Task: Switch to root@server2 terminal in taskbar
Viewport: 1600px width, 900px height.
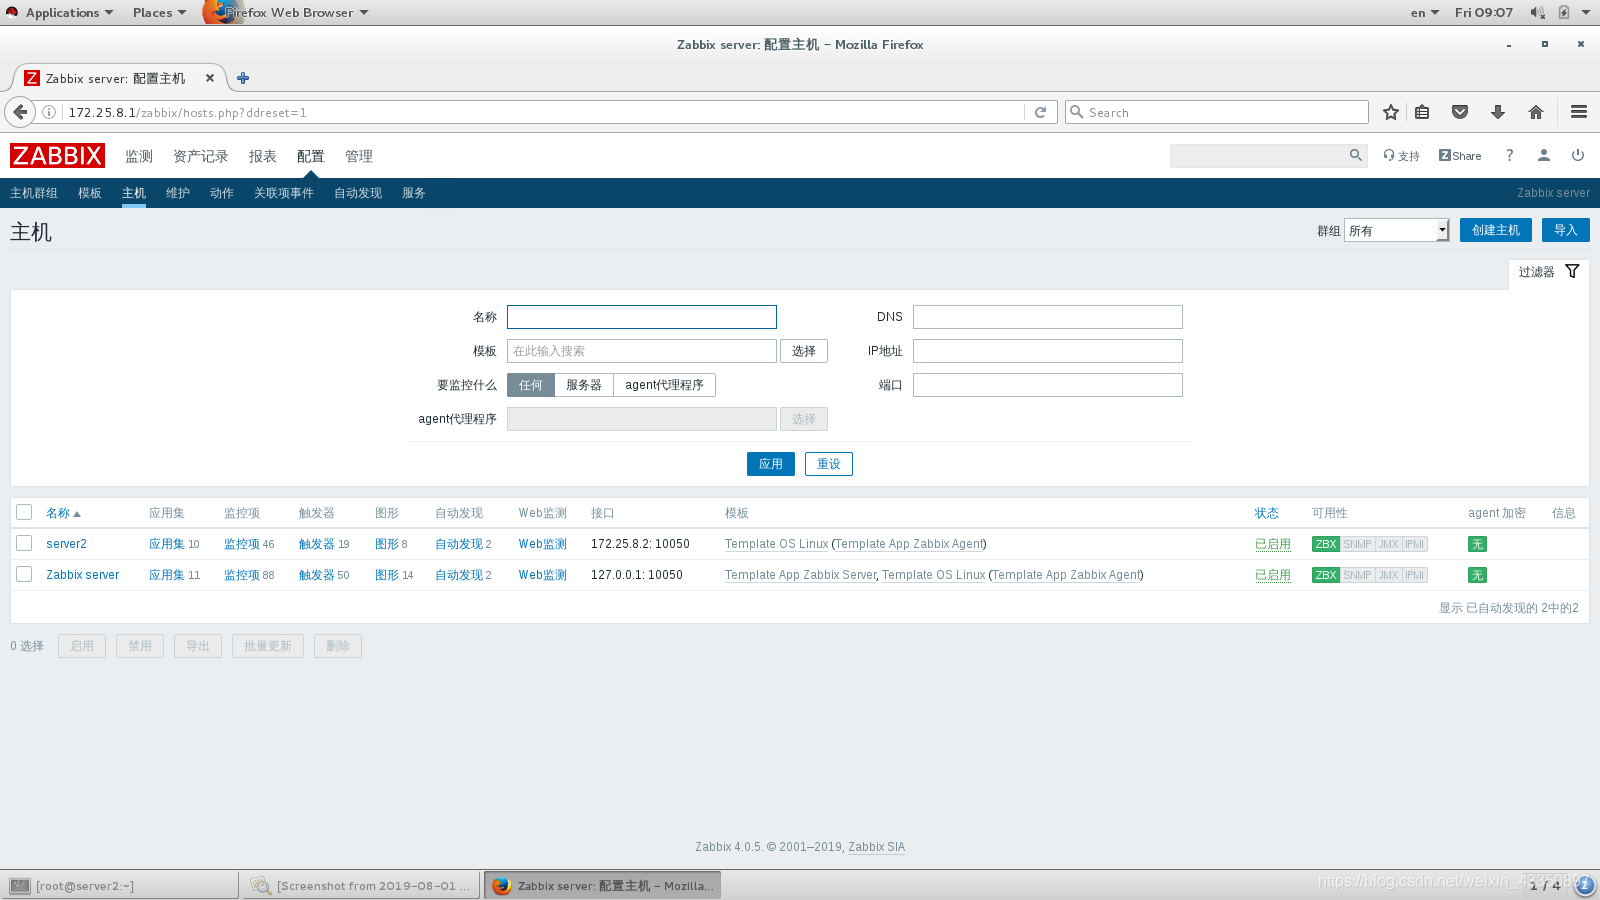Action: point(120,885)
